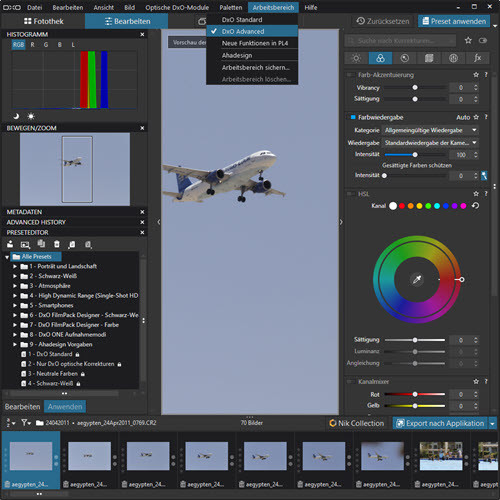Enable the Kanalmixer correction switch

(350, 381)
